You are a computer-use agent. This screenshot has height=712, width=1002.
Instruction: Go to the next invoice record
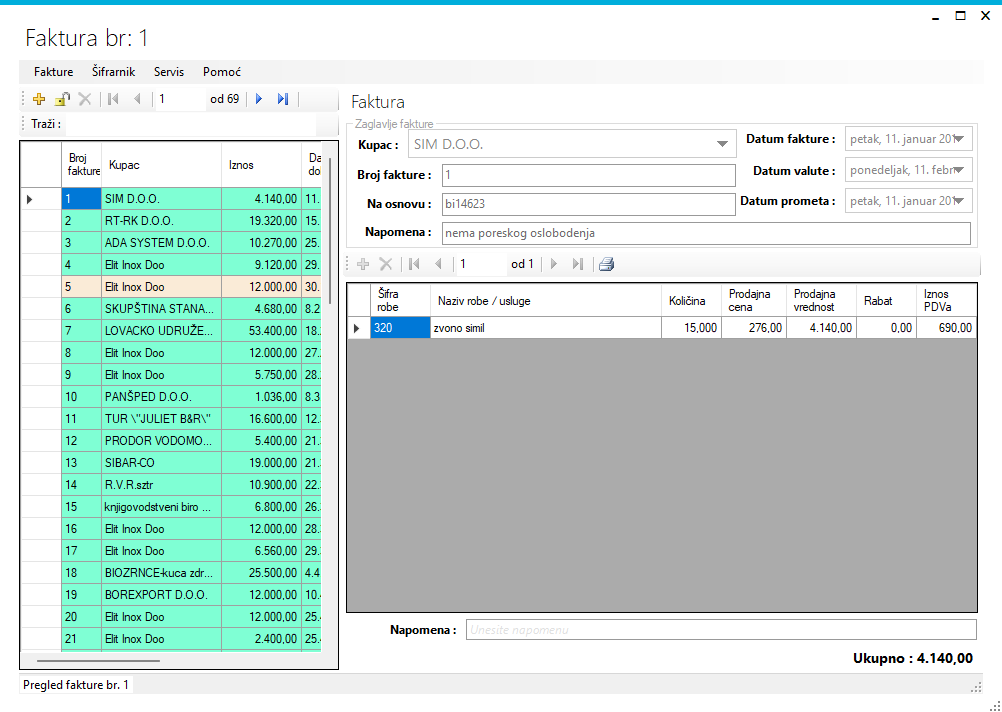tap(259, 99)
